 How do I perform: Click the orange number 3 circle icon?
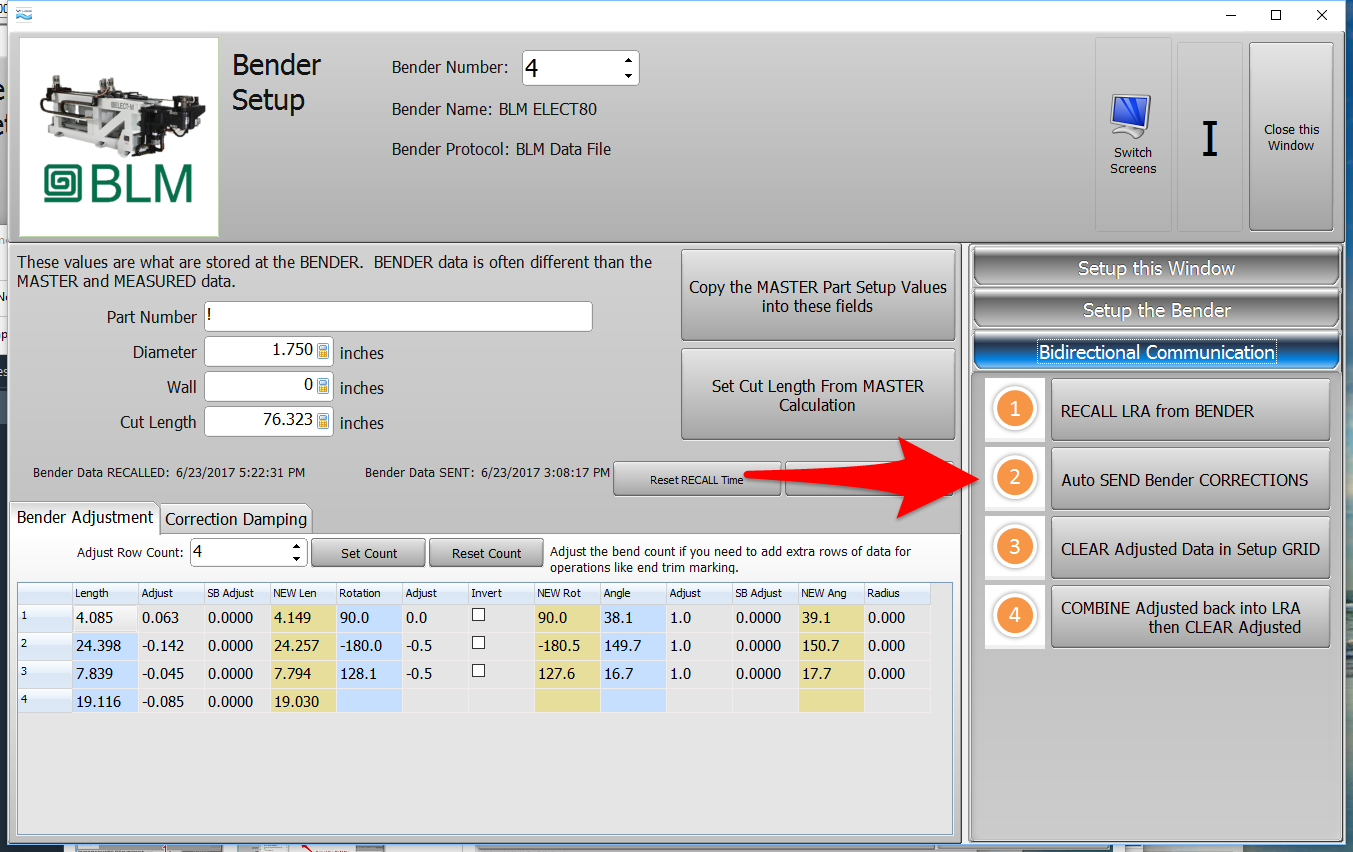coord(1015,547)
